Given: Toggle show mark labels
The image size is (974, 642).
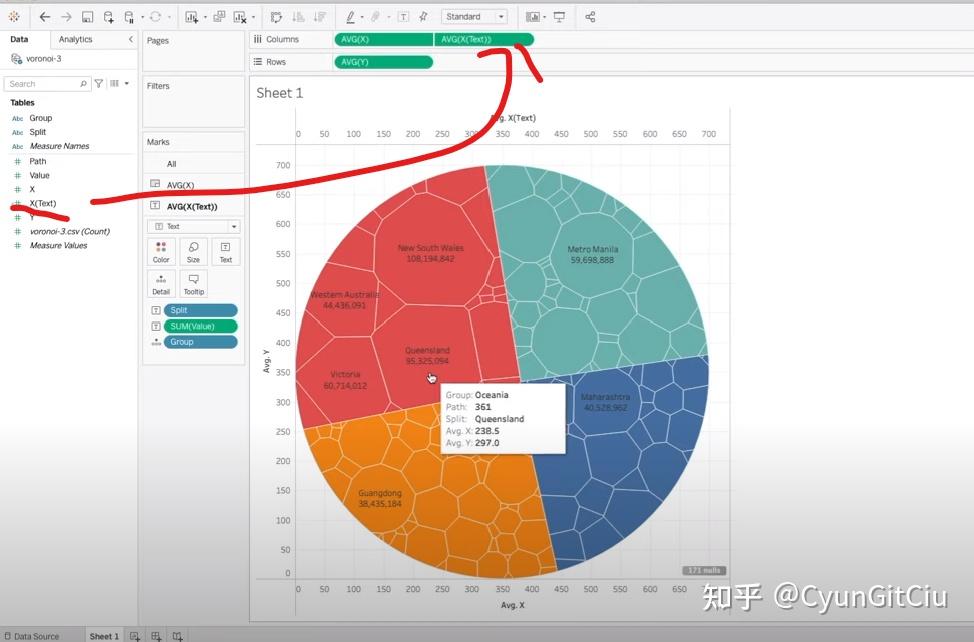Looking at the screenshot, I should coord(404,17).
